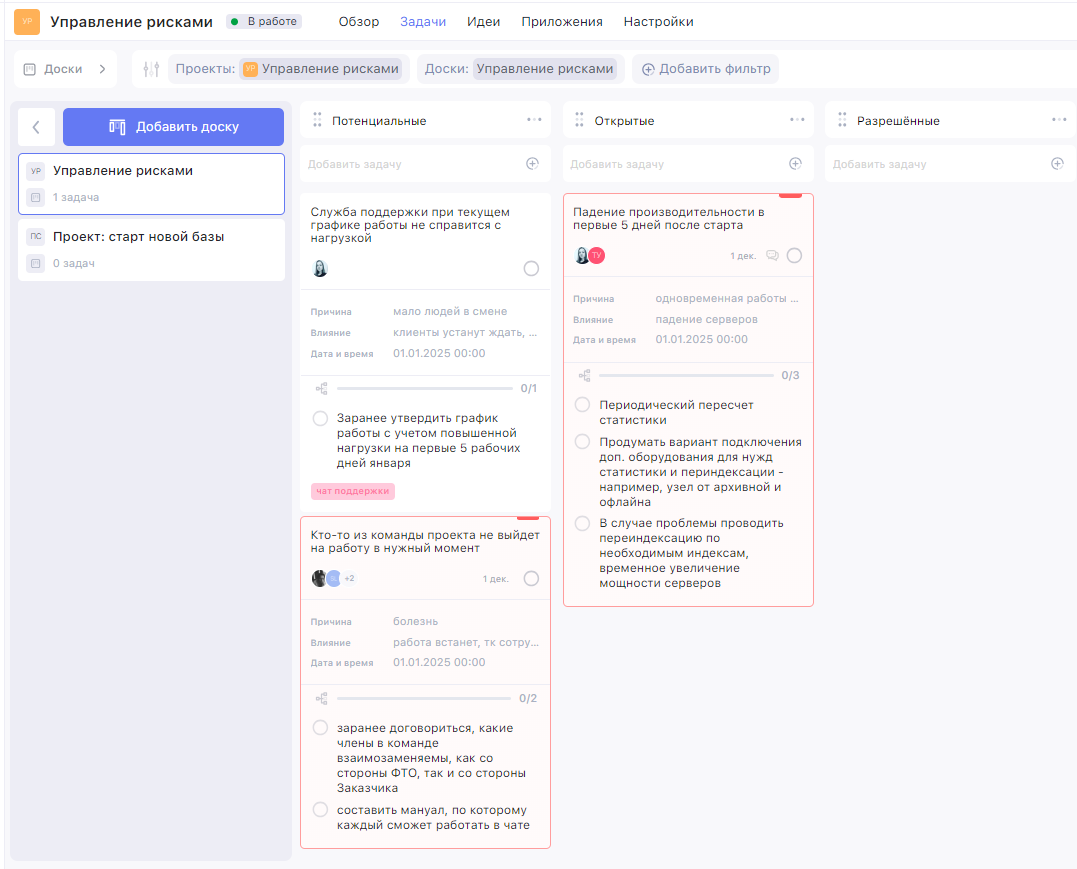Click the filter sliders icon
This screenshot has height=869, width=1077.
[x=151, y=69]
